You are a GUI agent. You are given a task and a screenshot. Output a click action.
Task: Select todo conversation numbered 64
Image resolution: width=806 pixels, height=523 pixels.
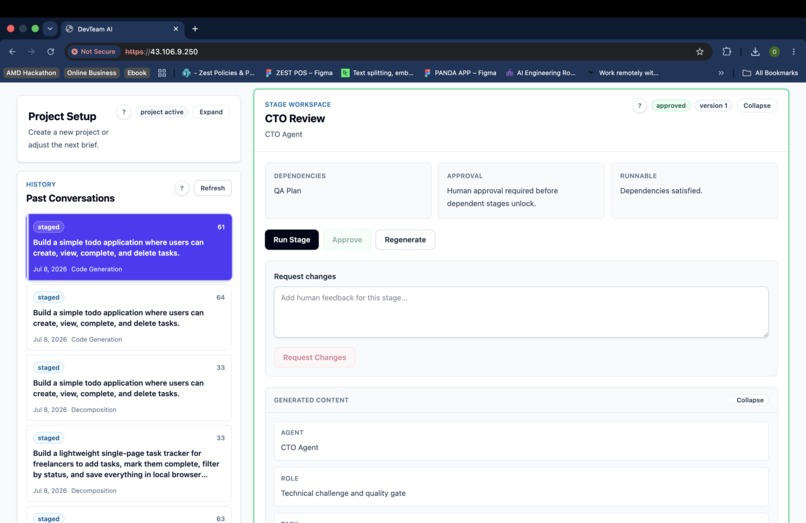tap(129, 318)
